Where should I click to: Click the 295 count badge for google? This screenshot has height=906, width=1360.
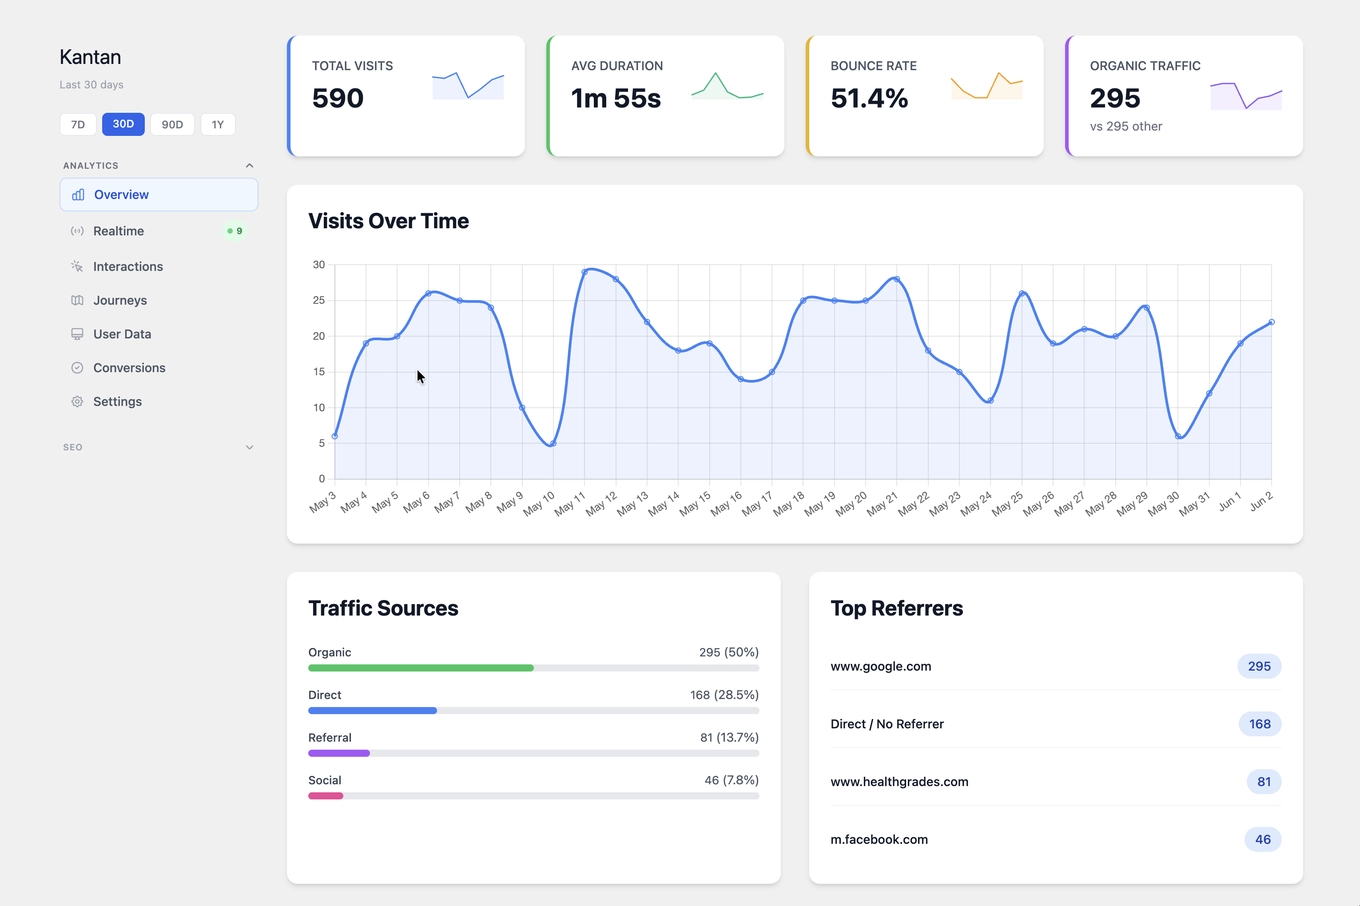(1259, 666)
